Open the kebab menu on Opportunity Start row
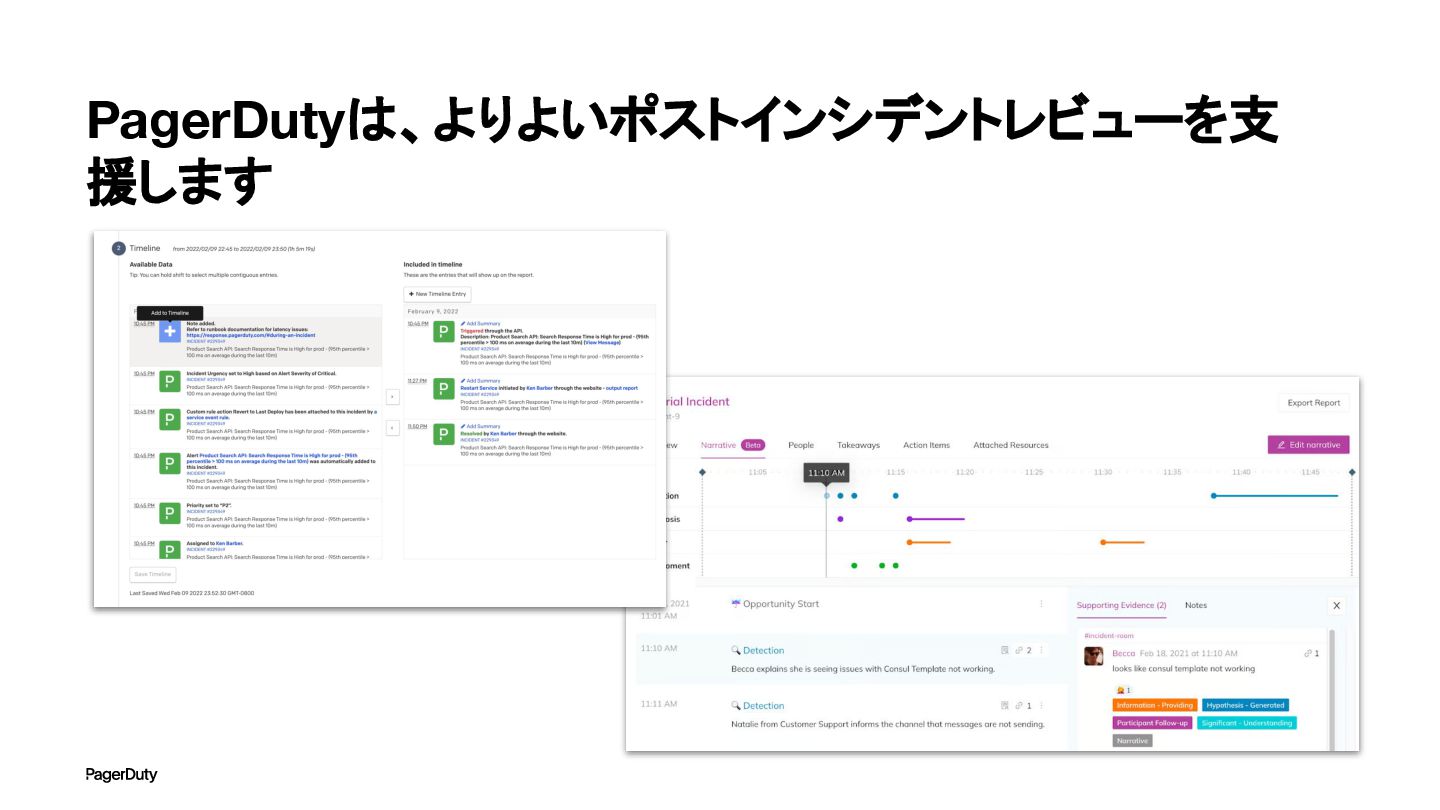The image size is (1440, 810). [1041, 604]
